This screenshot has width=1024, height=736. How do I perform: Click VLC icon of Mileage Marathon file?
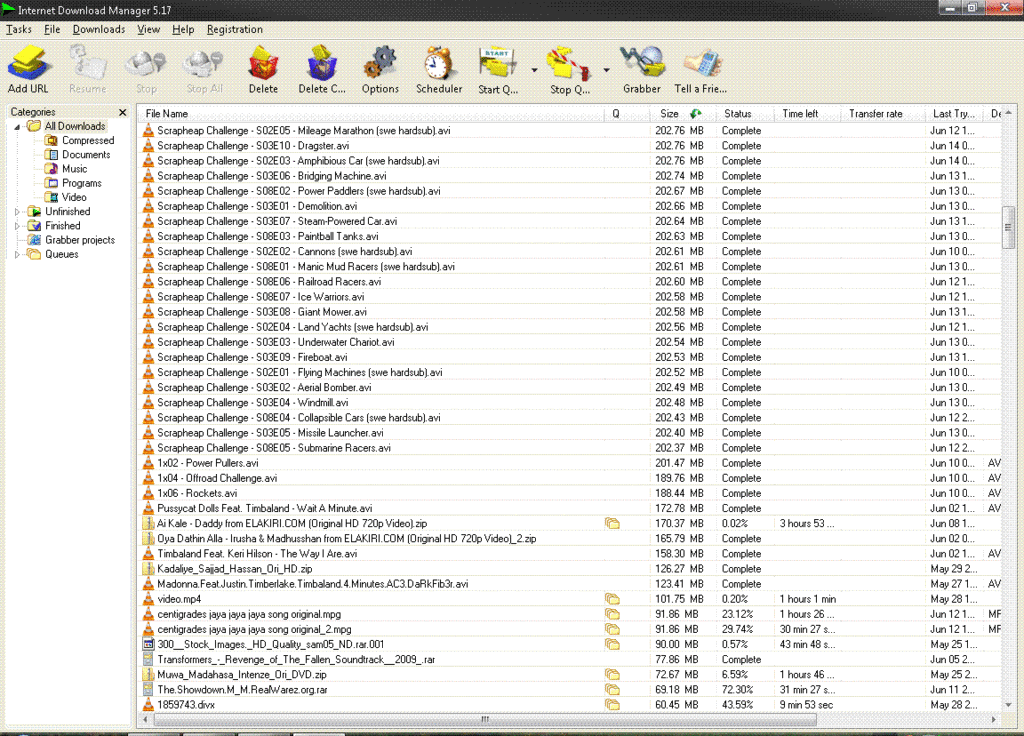click(148, 131)
